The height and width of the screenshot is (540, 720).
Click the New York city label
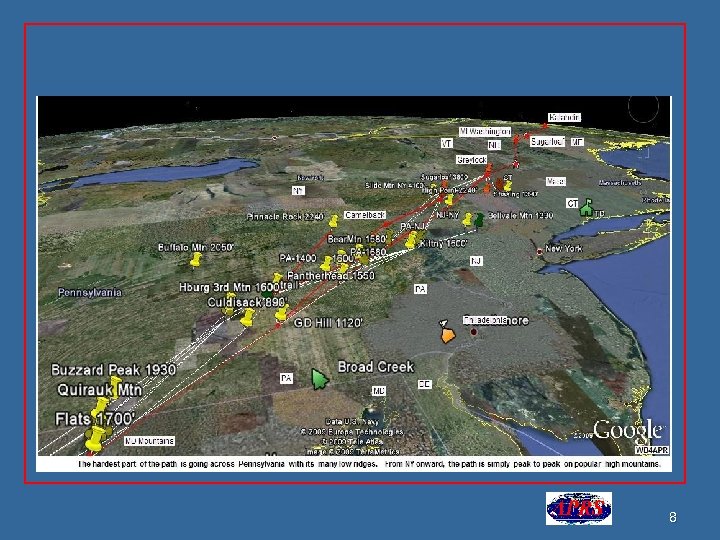coord(564,248)
